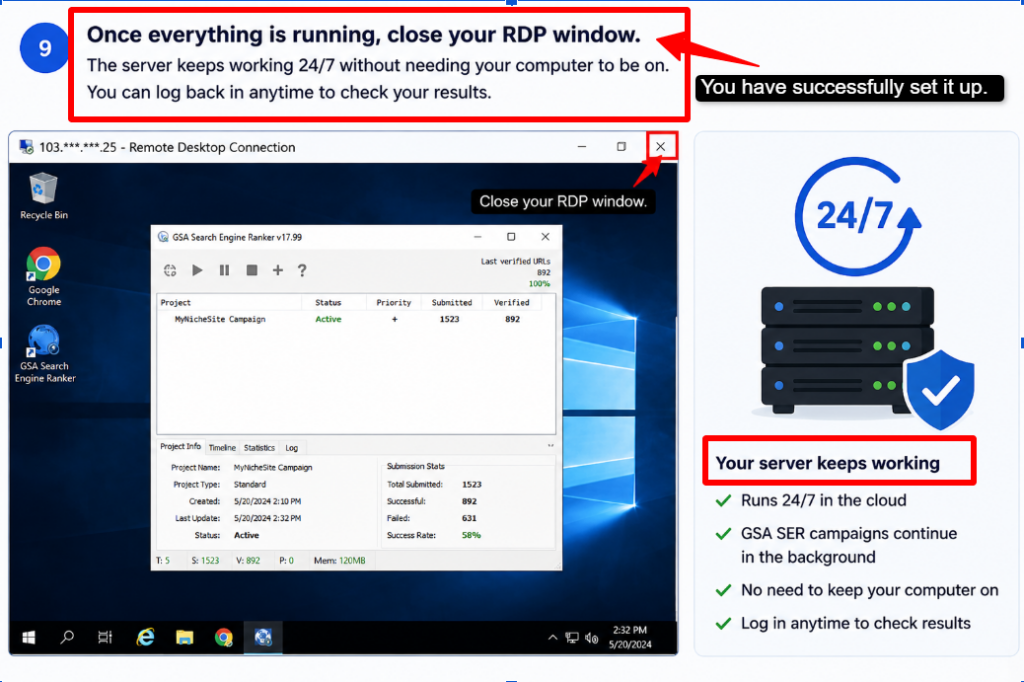Open the question mark help icon
The height and width of the screenshot is (682, 1024).
pyautogui.click(x=302, y=270)
